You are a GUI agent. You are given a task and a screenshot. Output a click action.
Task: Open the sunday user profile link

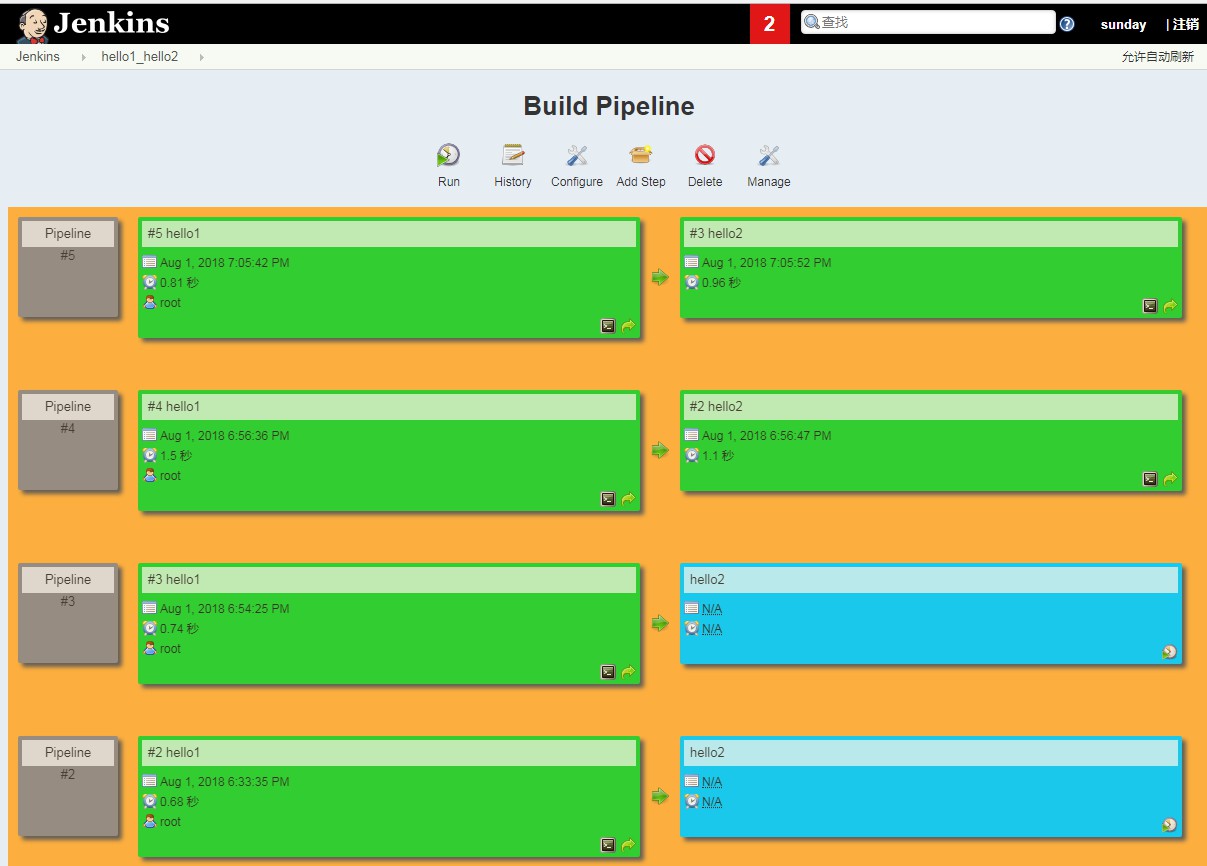1123,24
